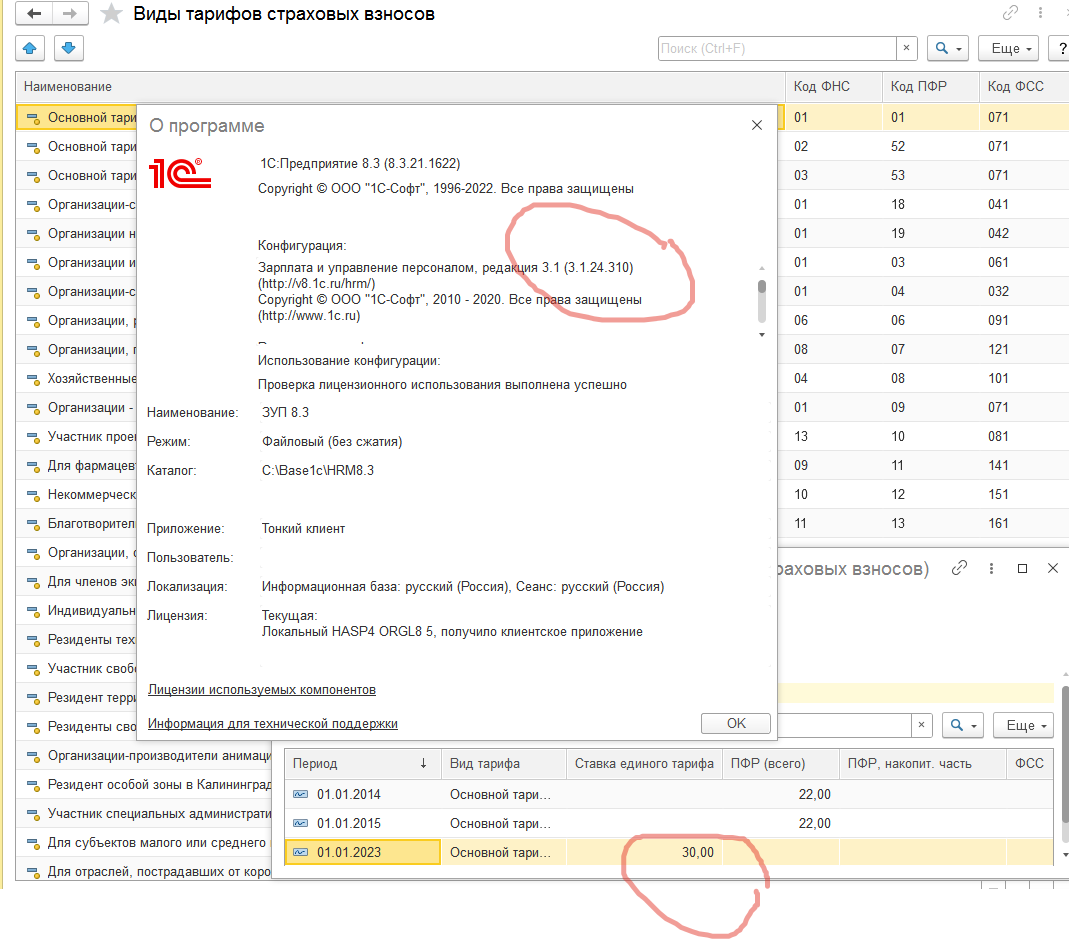Copy link using the chain icon at top

click(x=1010, y=13)
